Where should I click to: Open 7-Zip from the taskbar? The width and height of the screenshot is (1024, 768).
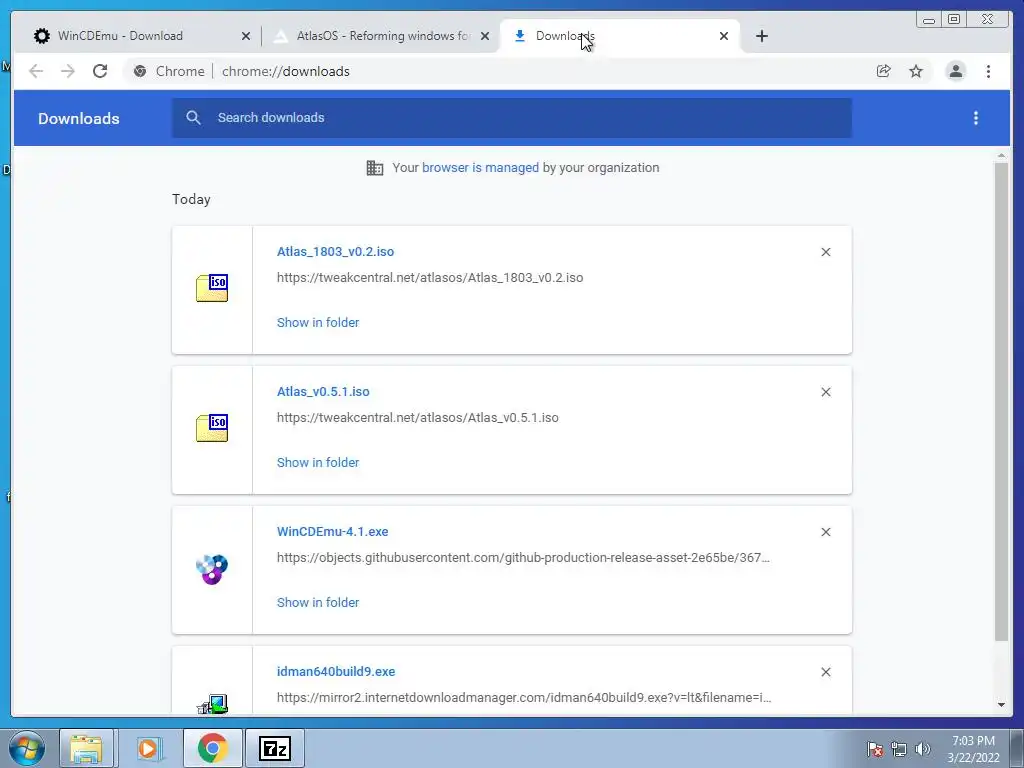coord(275,748)
